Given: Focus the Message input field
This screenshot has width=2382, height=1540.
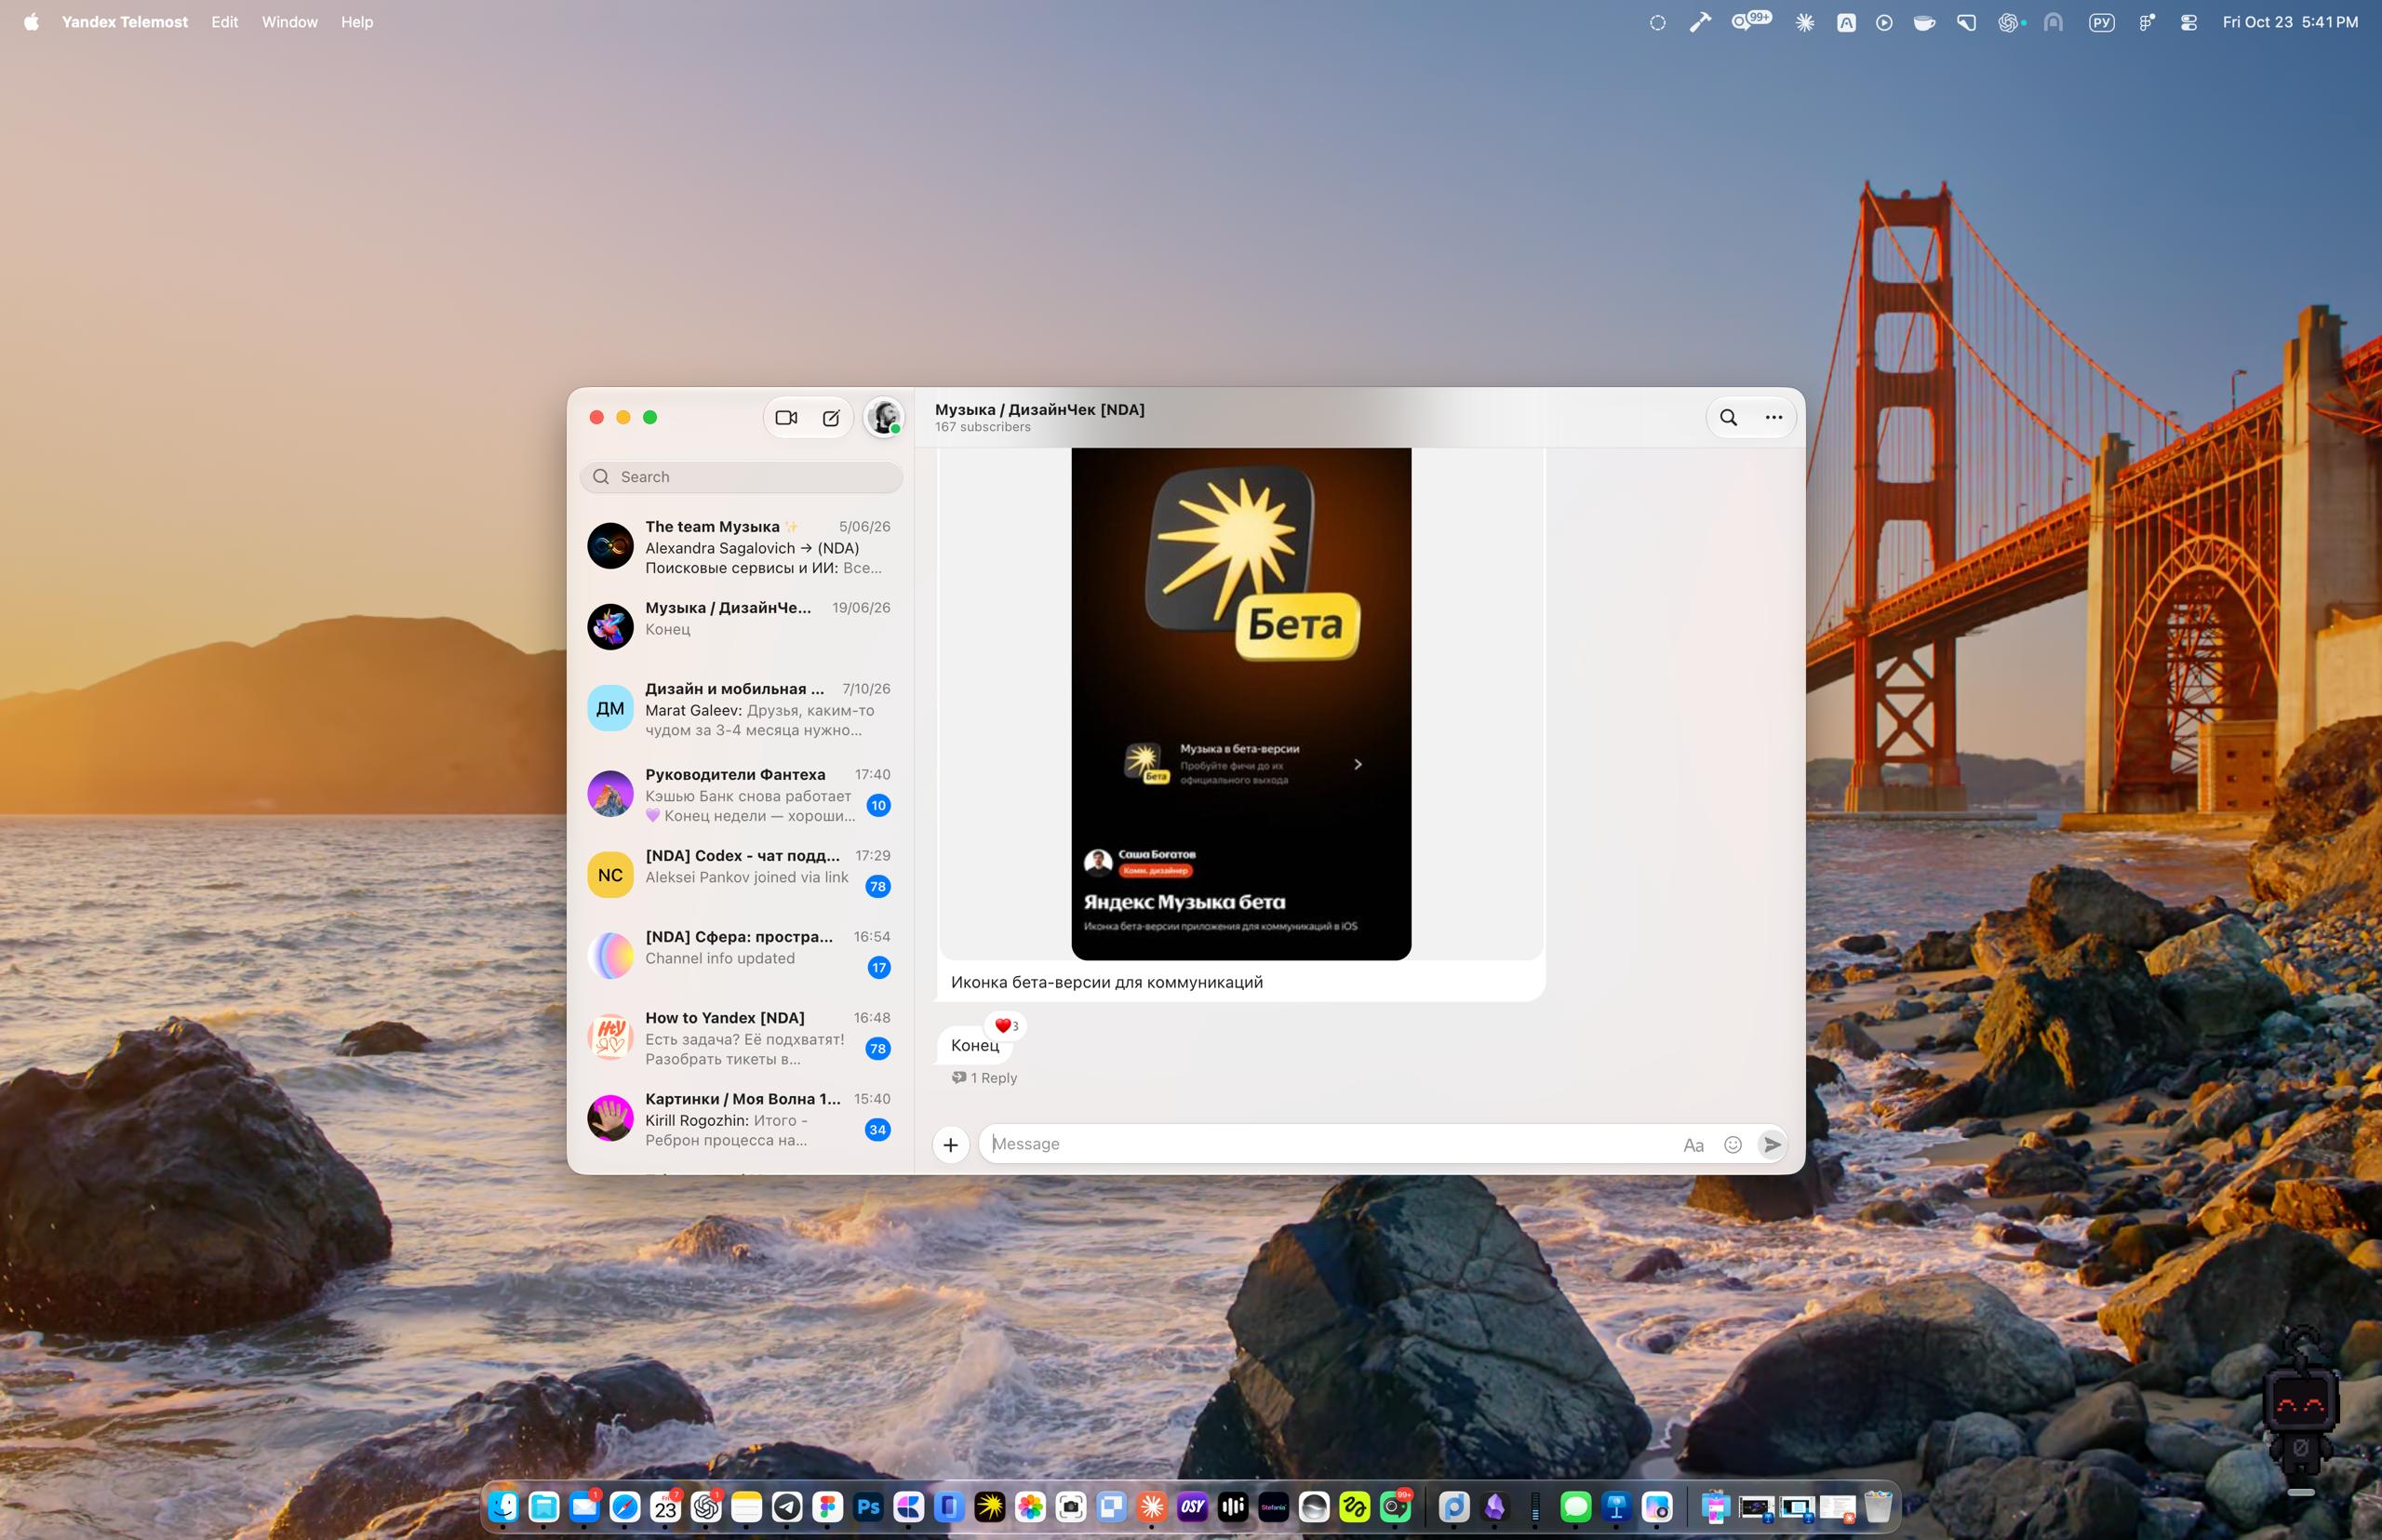Looking at the screenshot, I should coord(1330,1144).
